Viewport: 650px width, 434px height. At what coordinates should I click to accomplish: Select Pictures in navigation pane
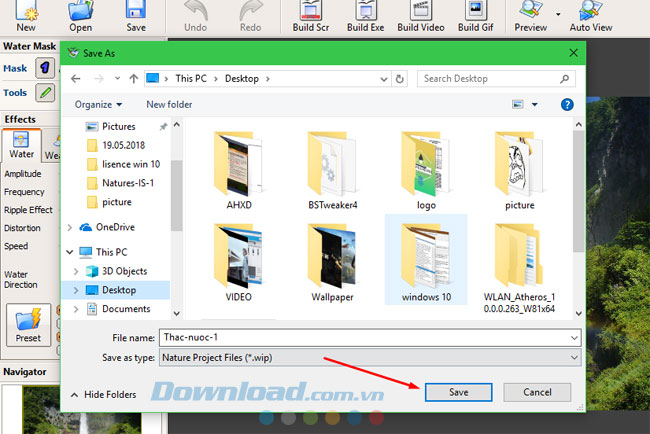coord(119,126)
